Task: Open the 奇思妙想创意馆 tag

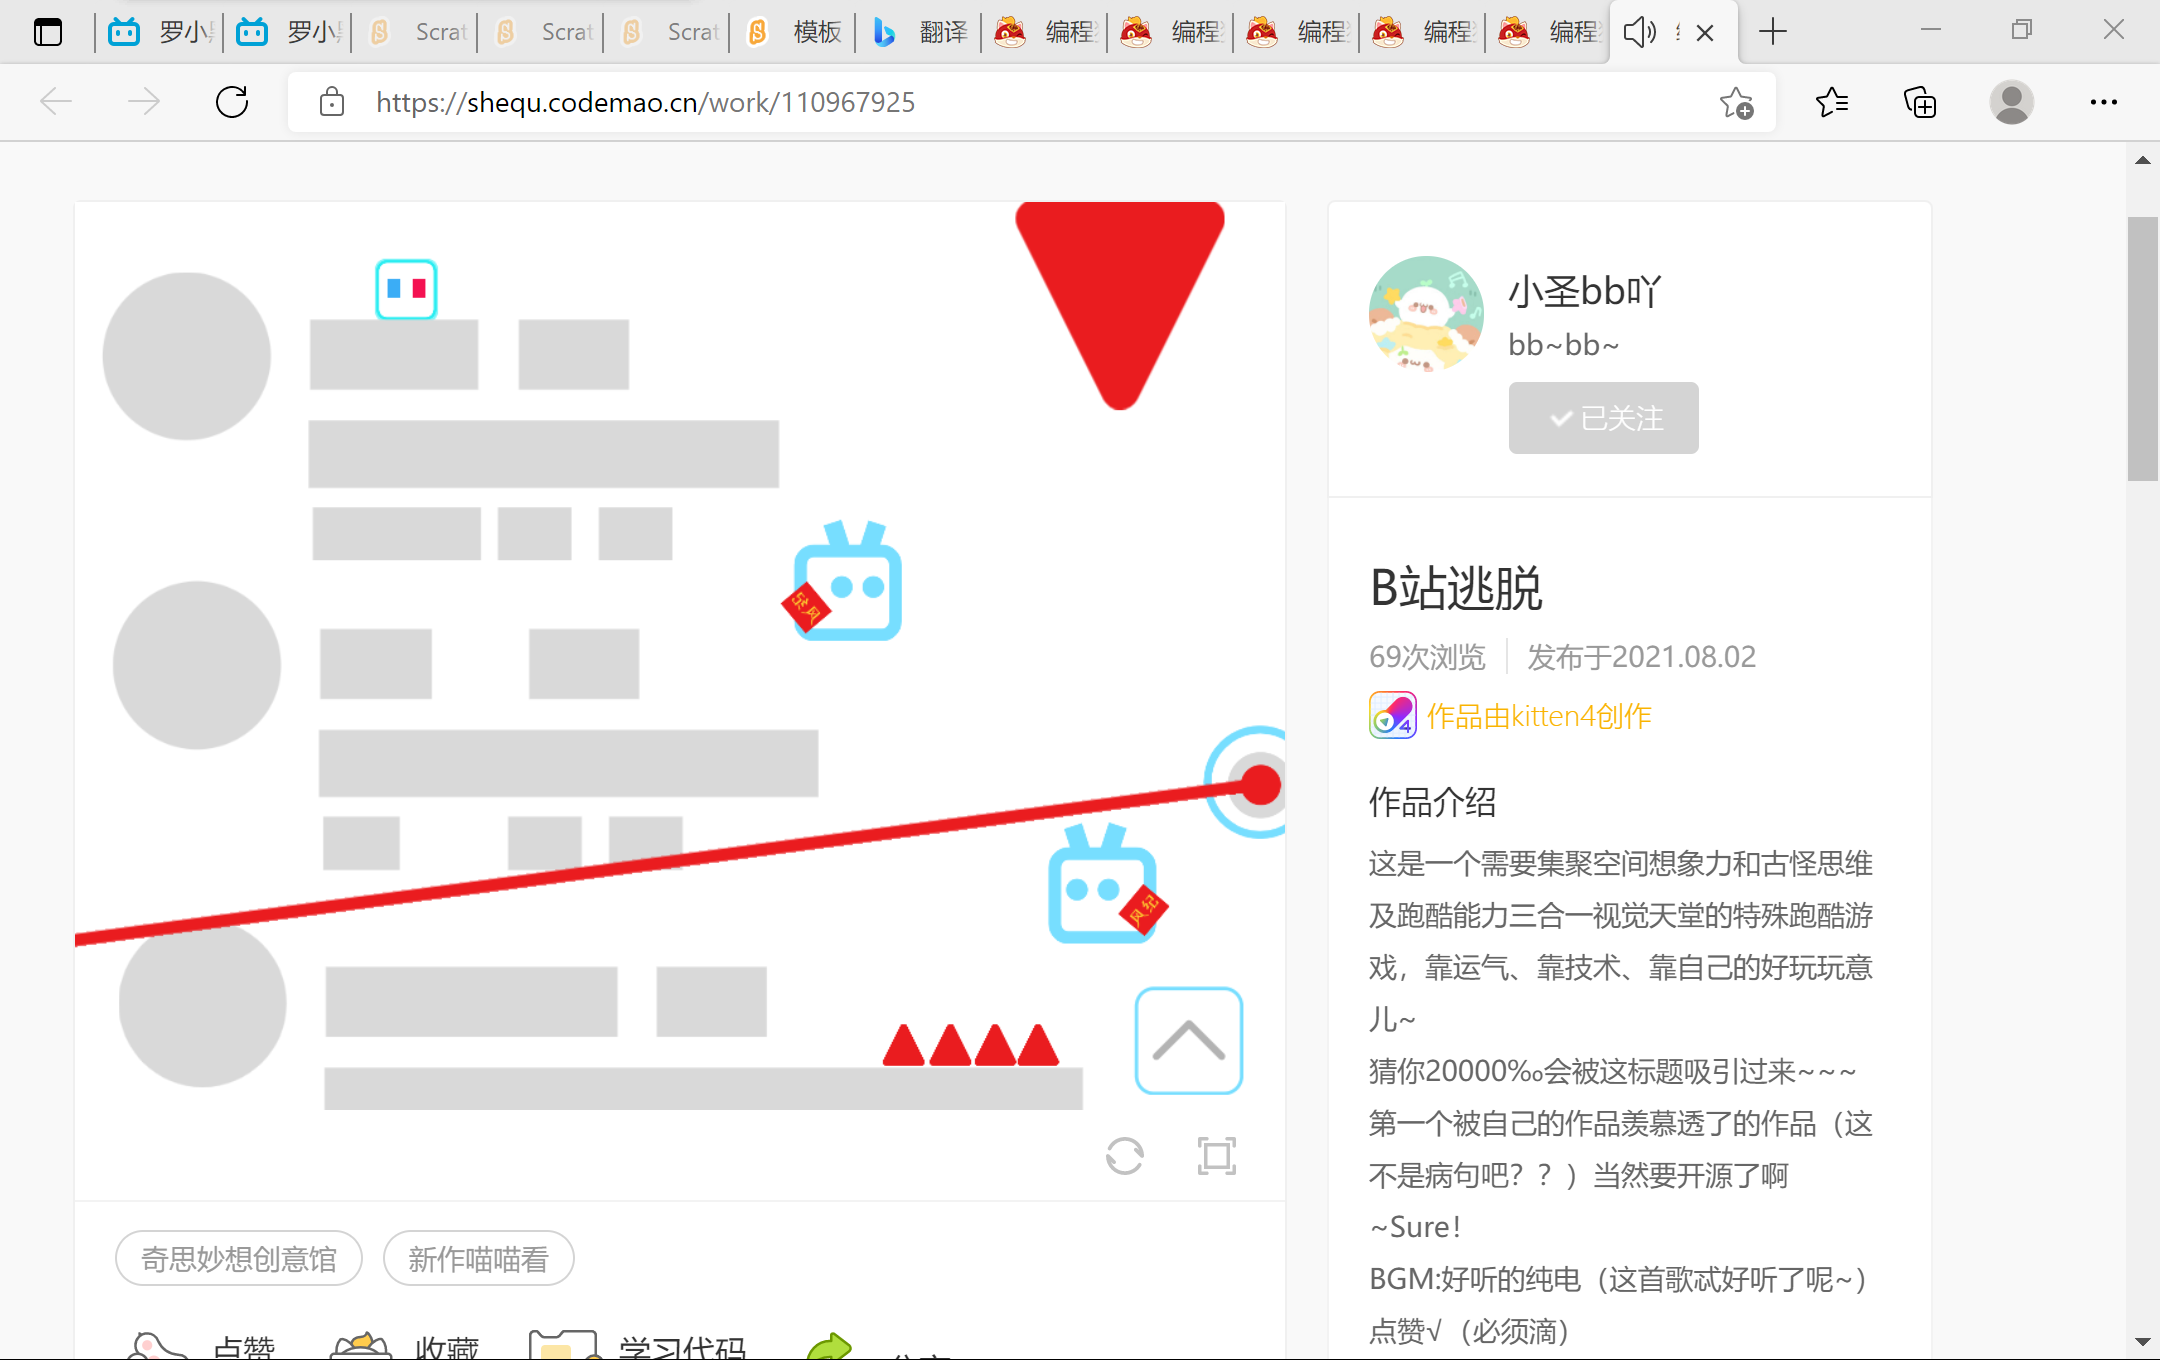Action: [239, 1258]
